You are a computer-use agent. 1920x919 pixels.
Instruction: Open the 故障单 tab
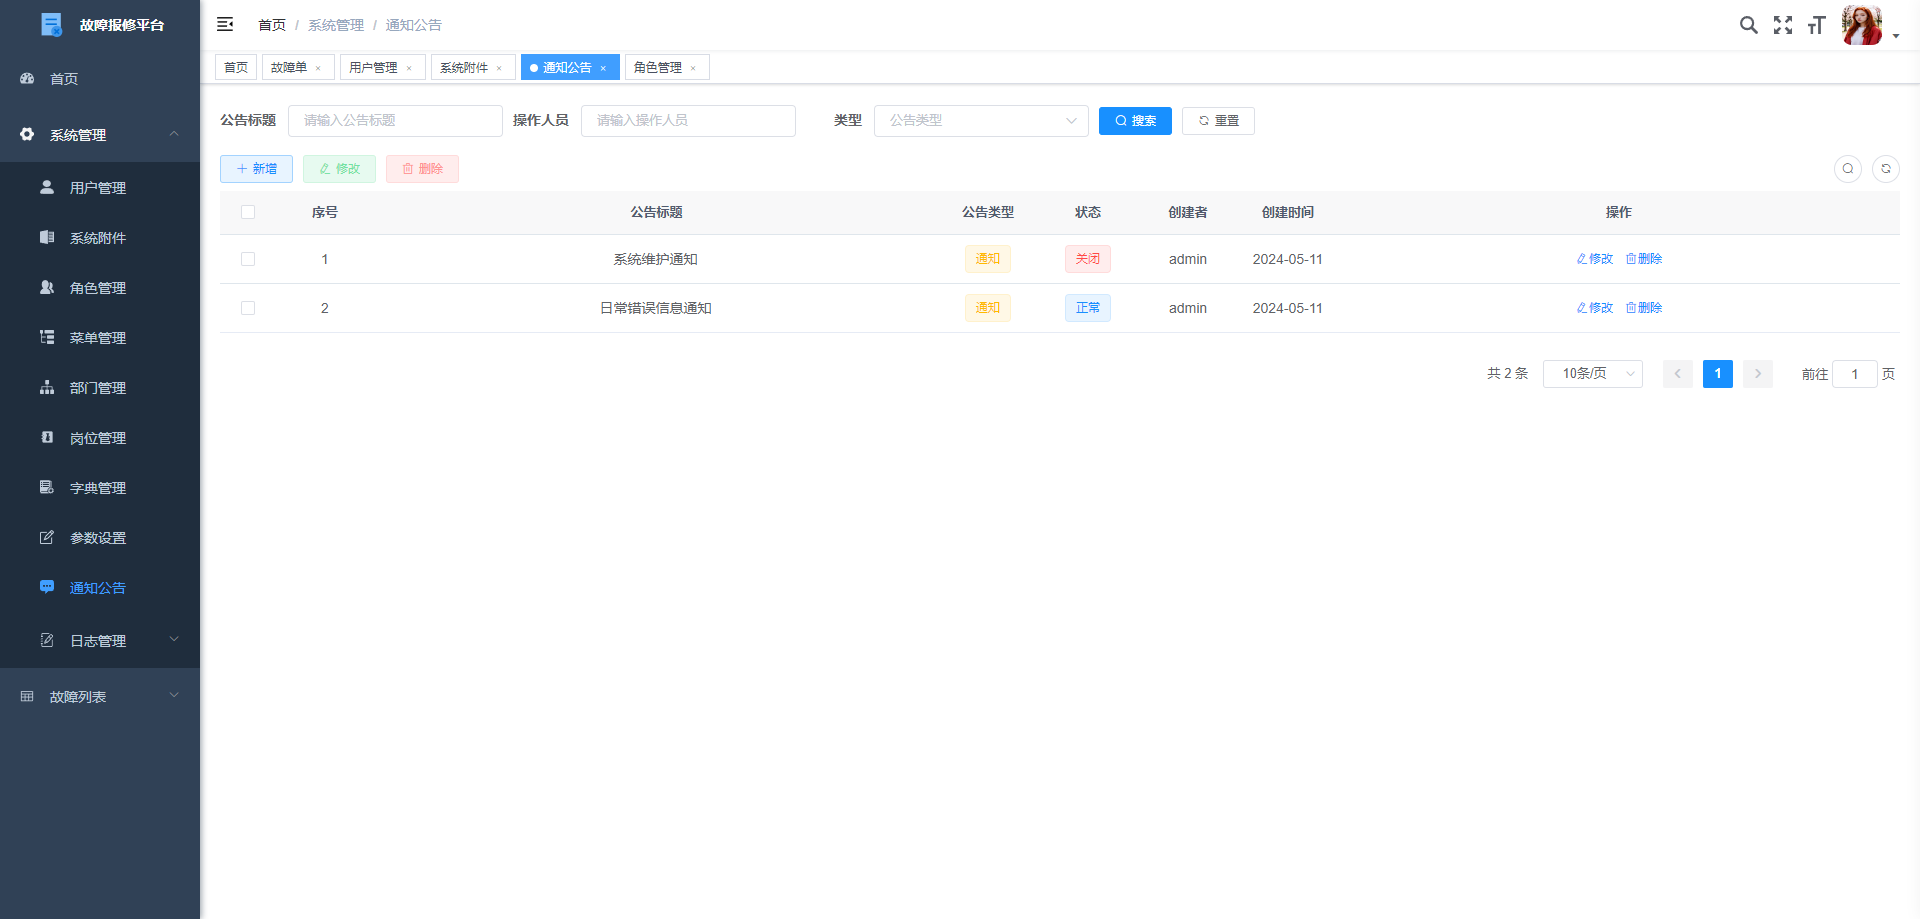[x=288, y=67]
